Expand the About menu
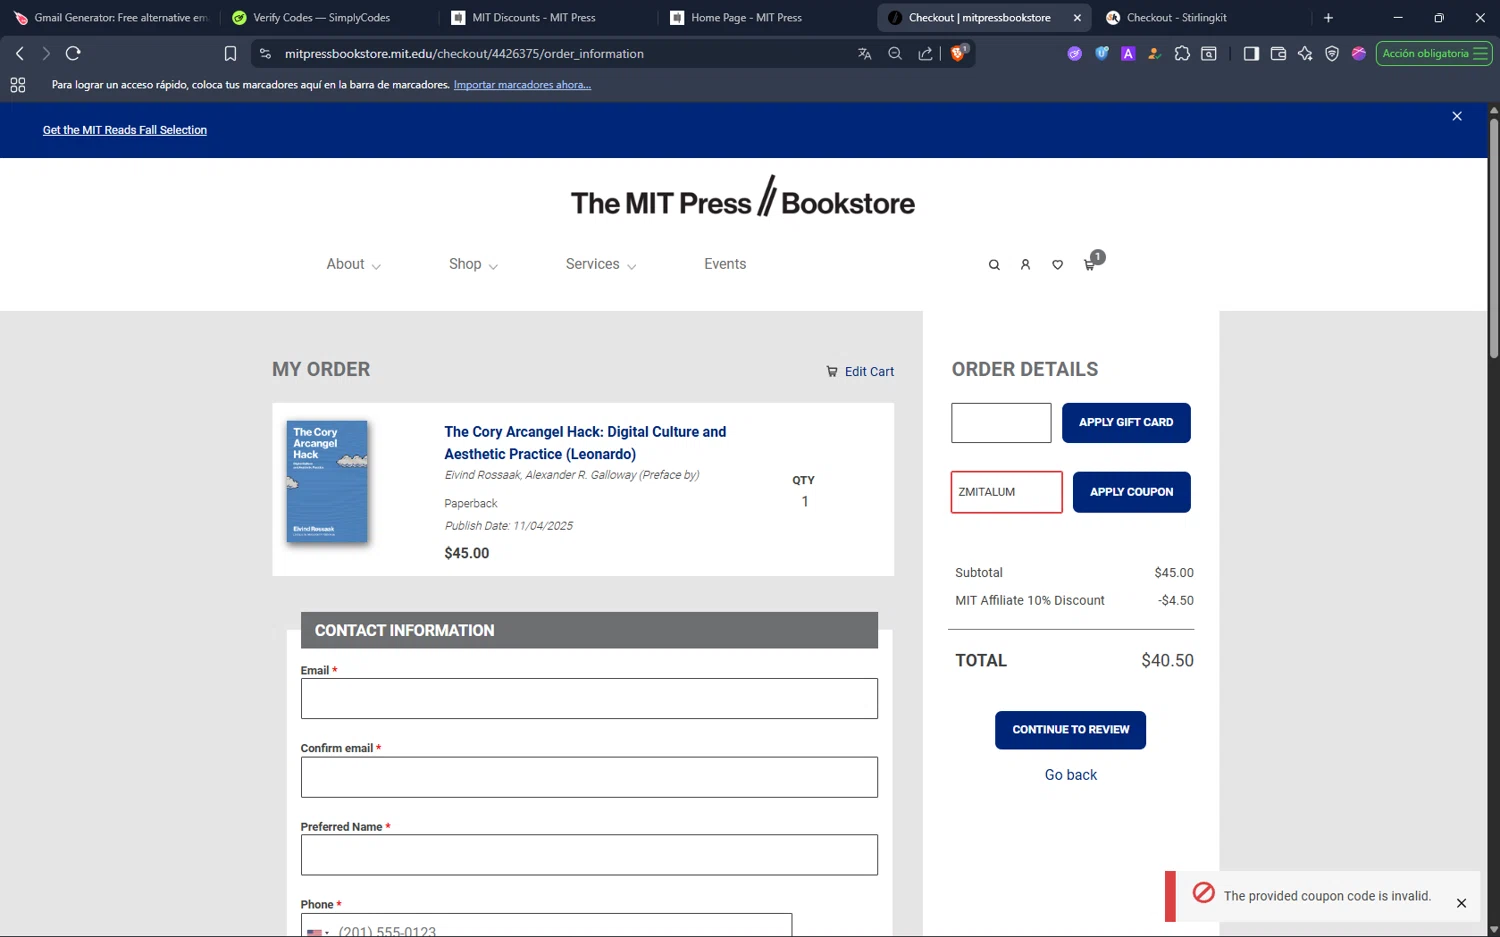The image size is (1500, 937). pyautogui.click(x=353, y=264)
